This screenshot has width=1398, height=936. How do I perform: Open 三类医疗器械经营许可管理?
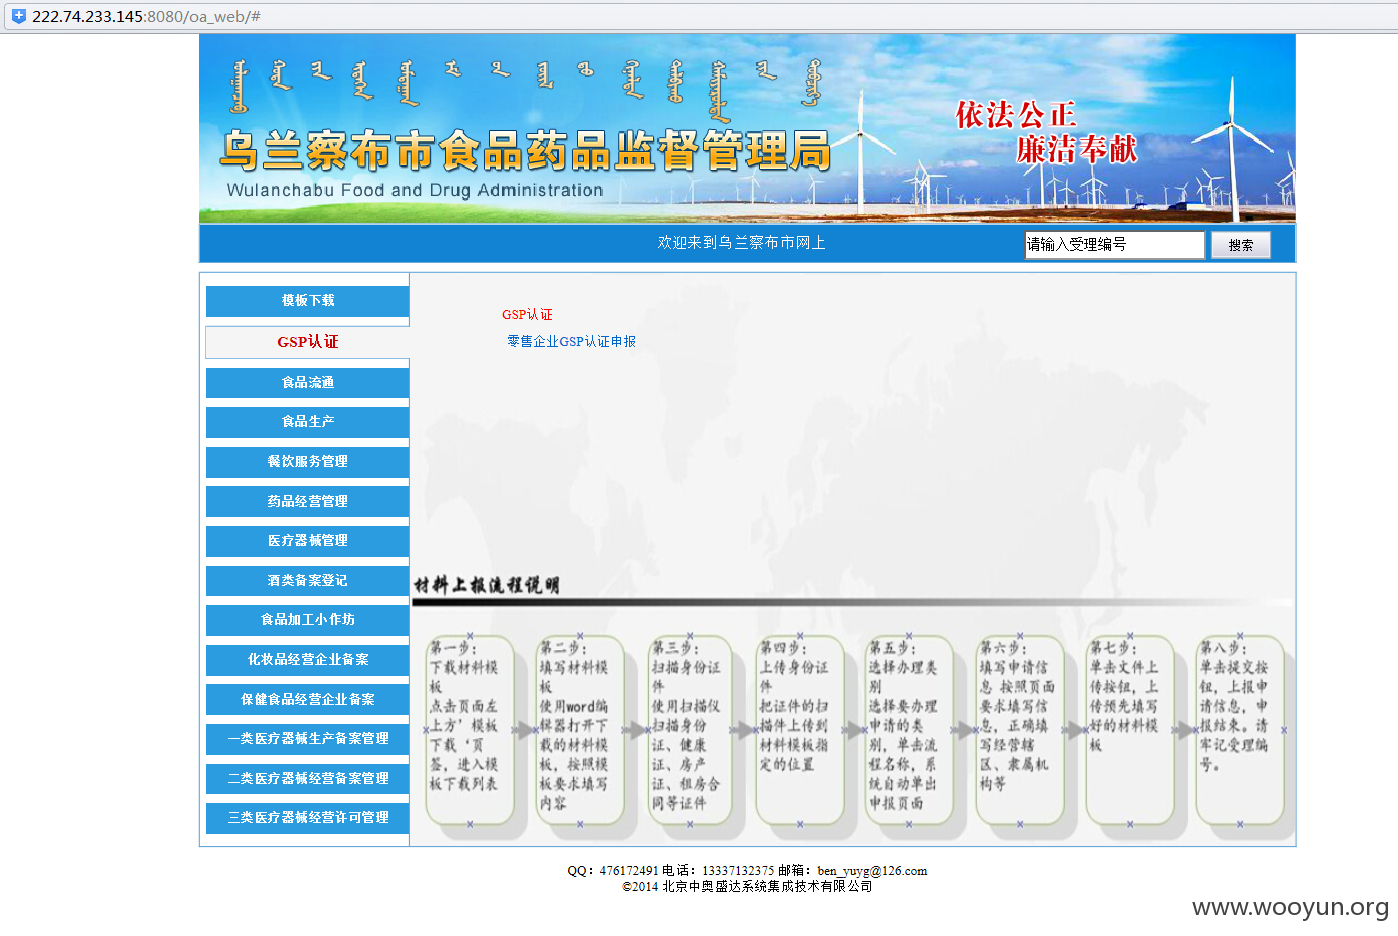click(308, 818)
